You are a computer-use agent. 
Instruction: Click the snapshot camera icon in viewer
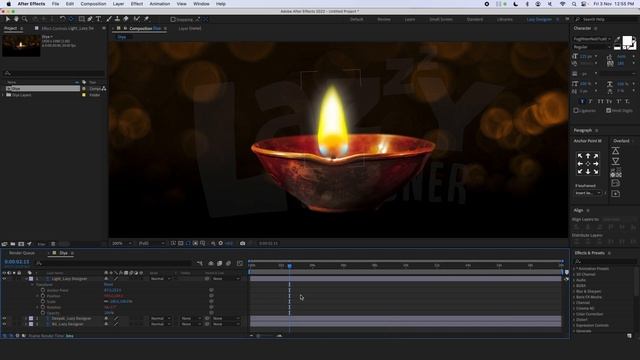(242, 243)
